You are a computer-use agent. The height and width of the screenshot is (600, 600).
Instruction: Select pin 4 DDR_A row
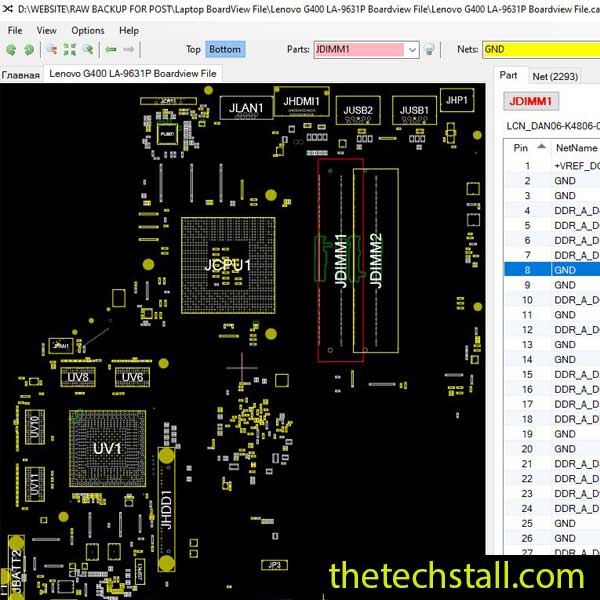552,210
